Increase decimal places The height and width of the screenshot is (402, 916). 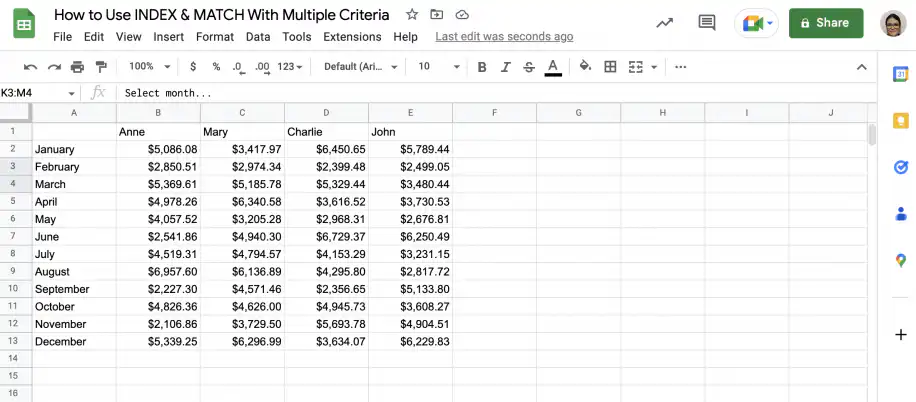click(x=262, y=67)
